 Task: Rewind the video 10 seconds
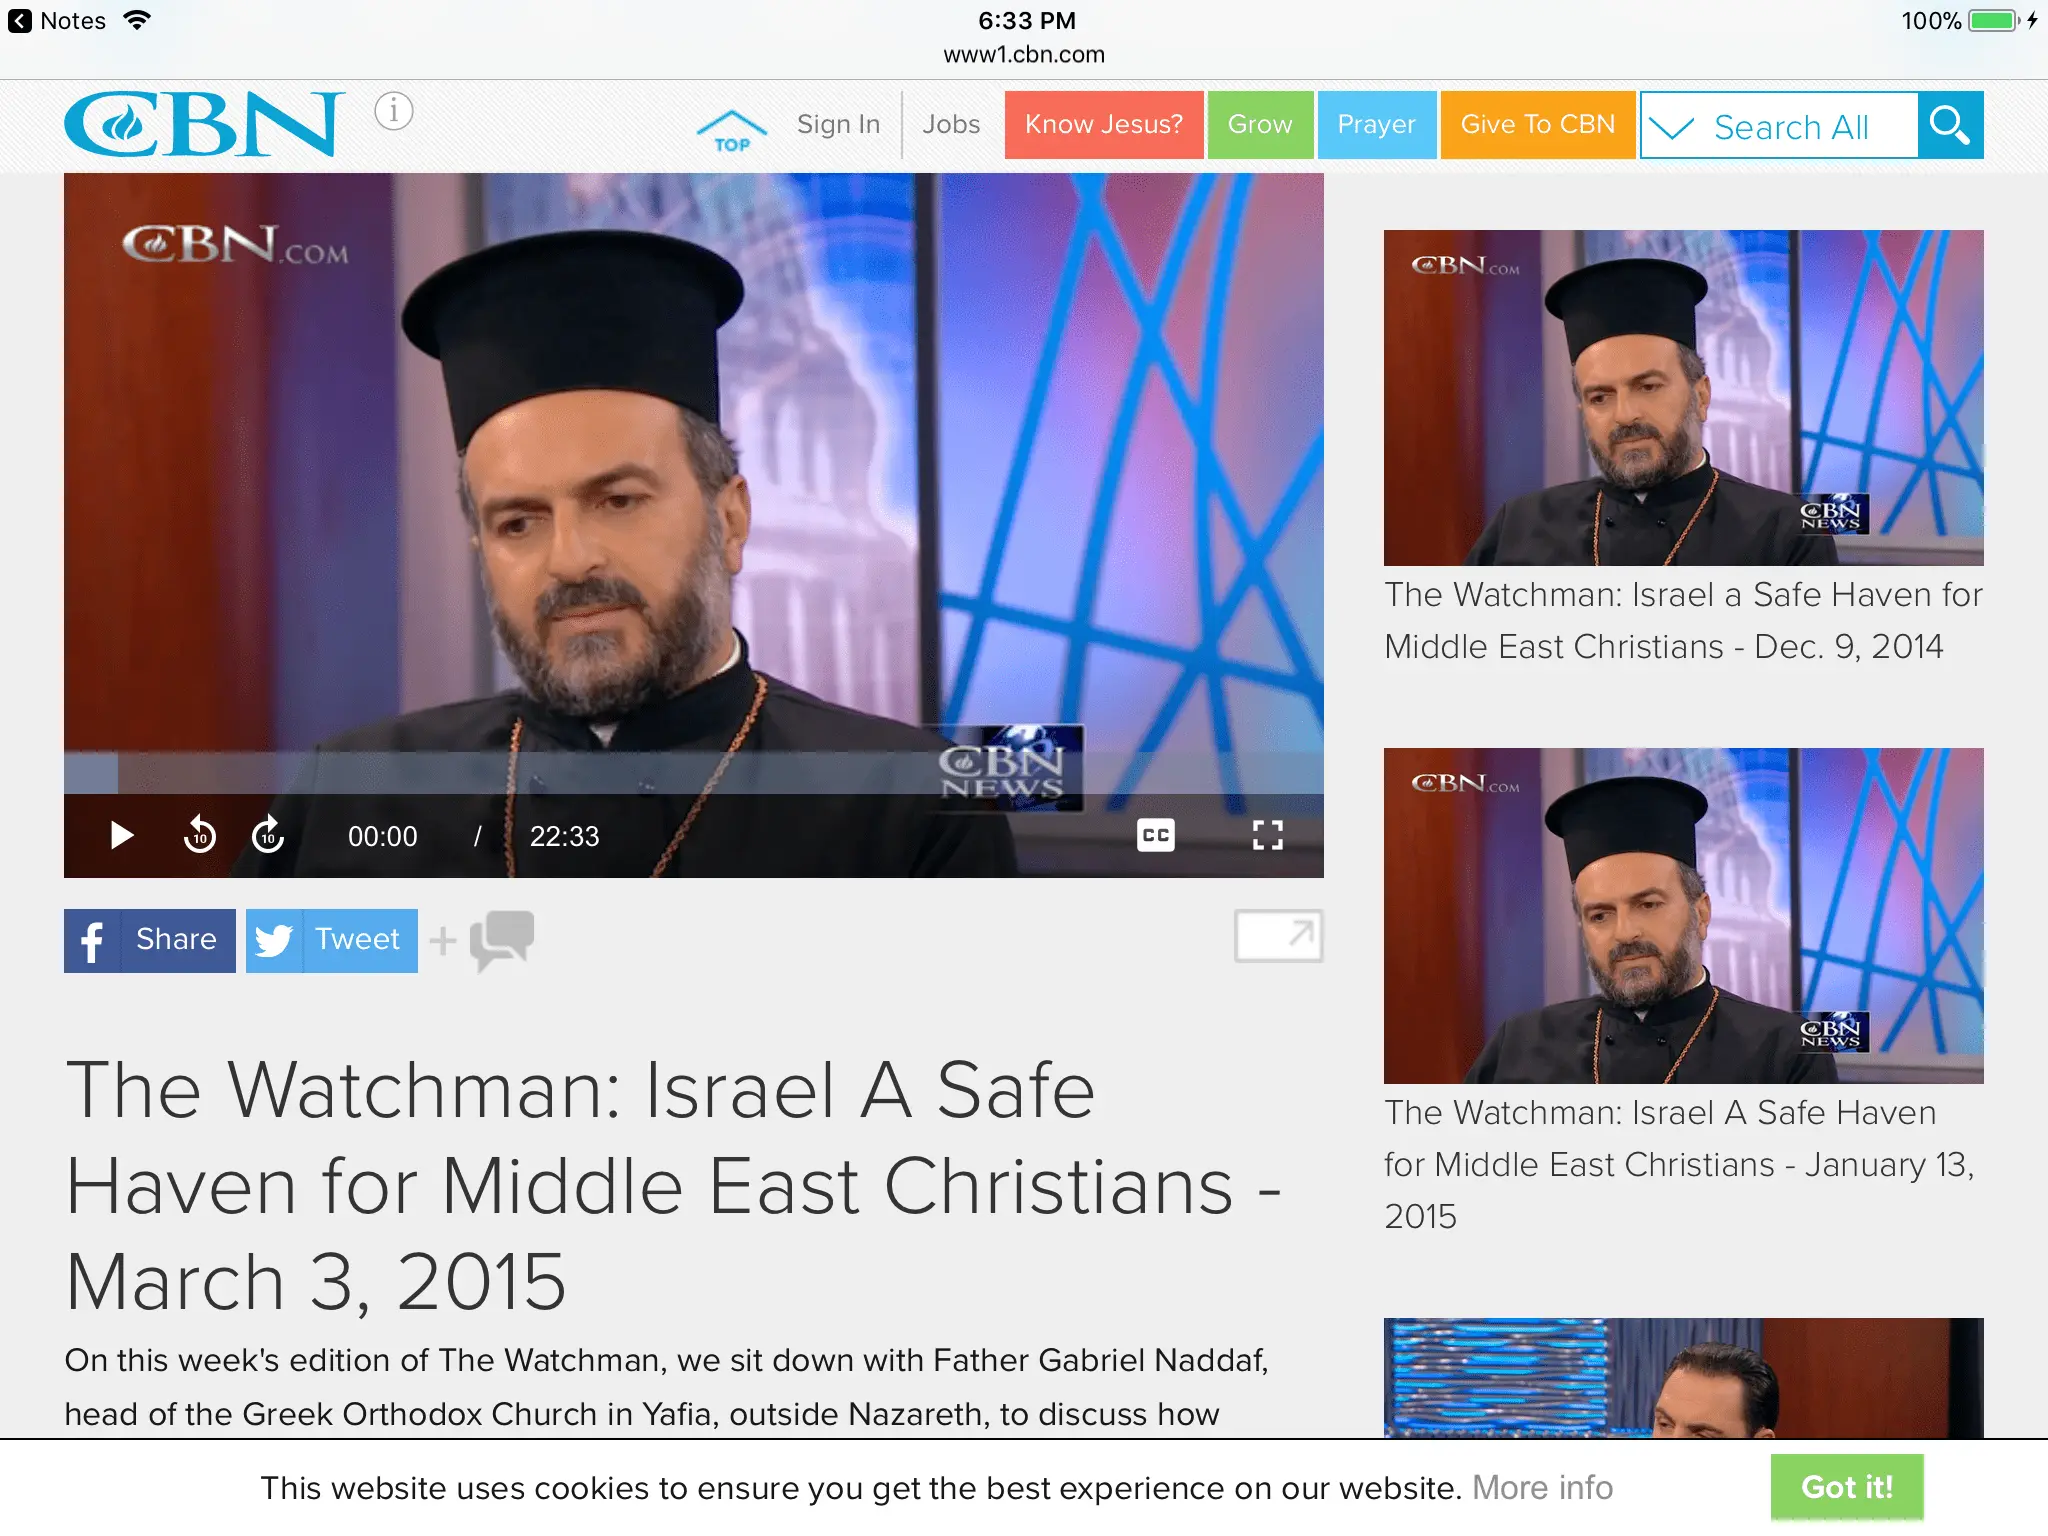pyautogui.click(x=199, y=835)
